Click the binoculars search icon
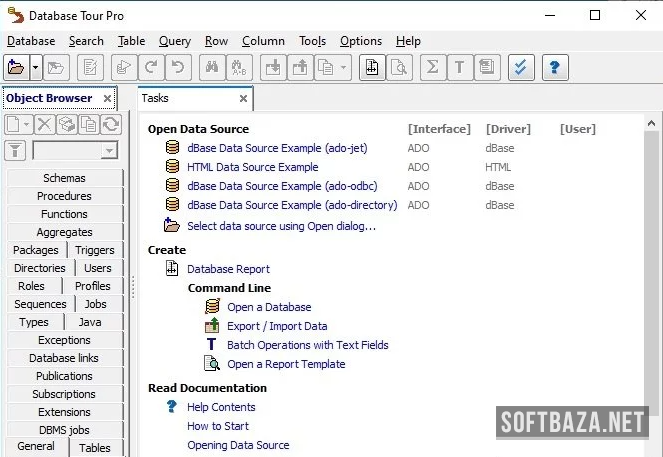This screenshot has width=663, height=457. pyautogui.click(x=212, y=68)
